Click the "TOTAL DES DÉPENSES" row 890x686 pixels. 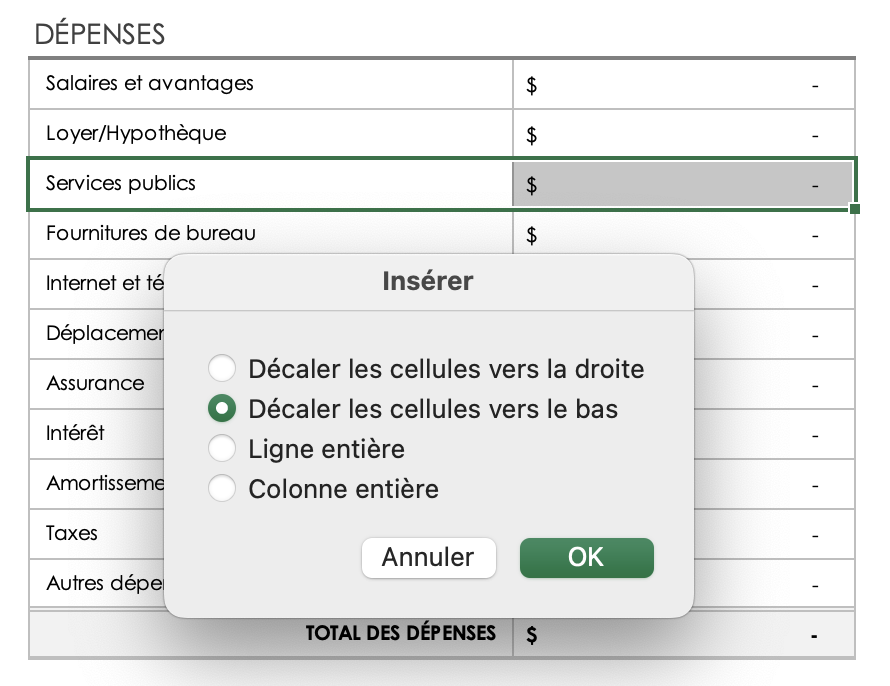(400, 633)
